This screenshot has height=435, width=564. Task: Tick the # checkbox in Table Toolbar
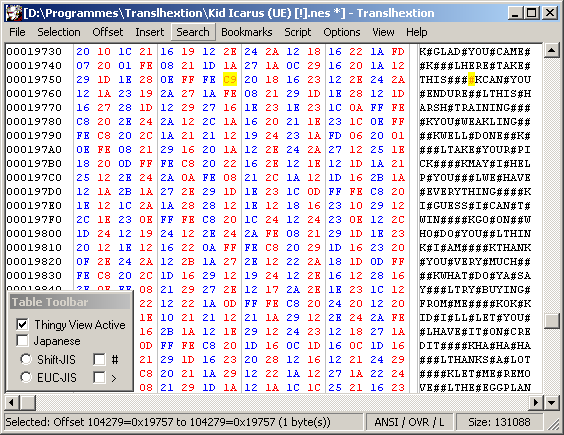99,359
